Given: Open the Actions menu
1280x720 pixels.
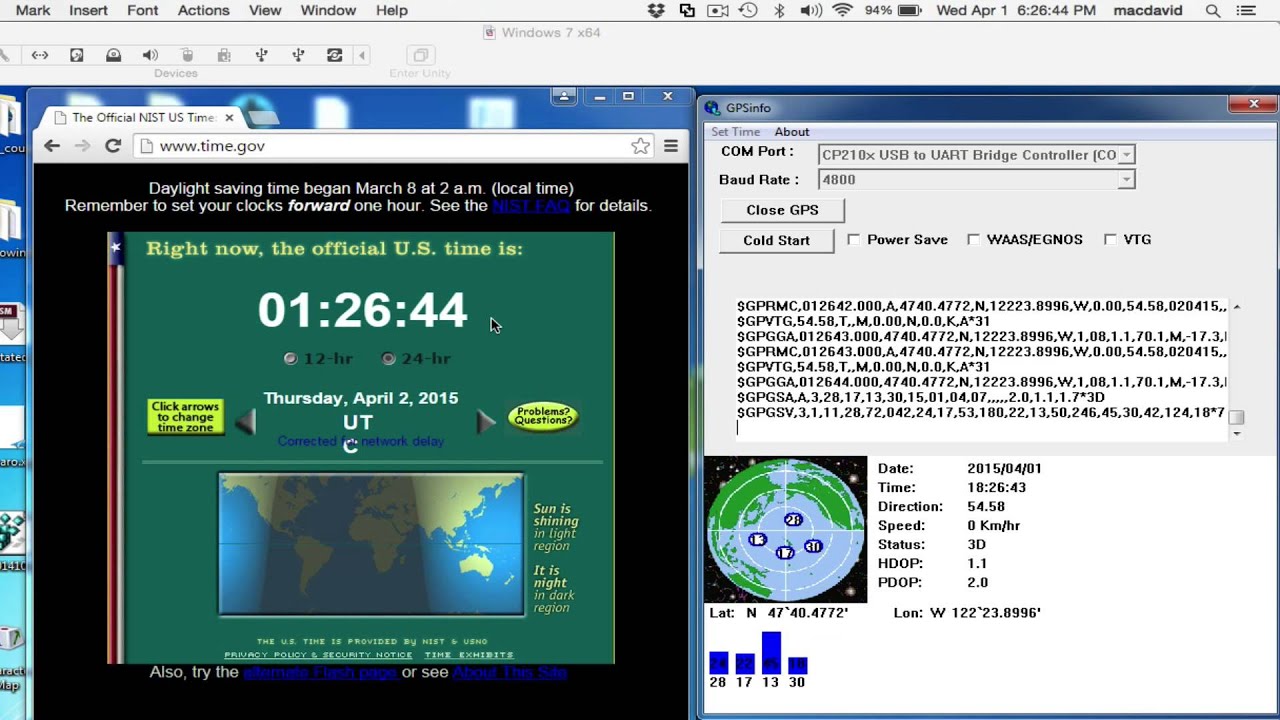Looking at the screenshot, I should 203,10.
